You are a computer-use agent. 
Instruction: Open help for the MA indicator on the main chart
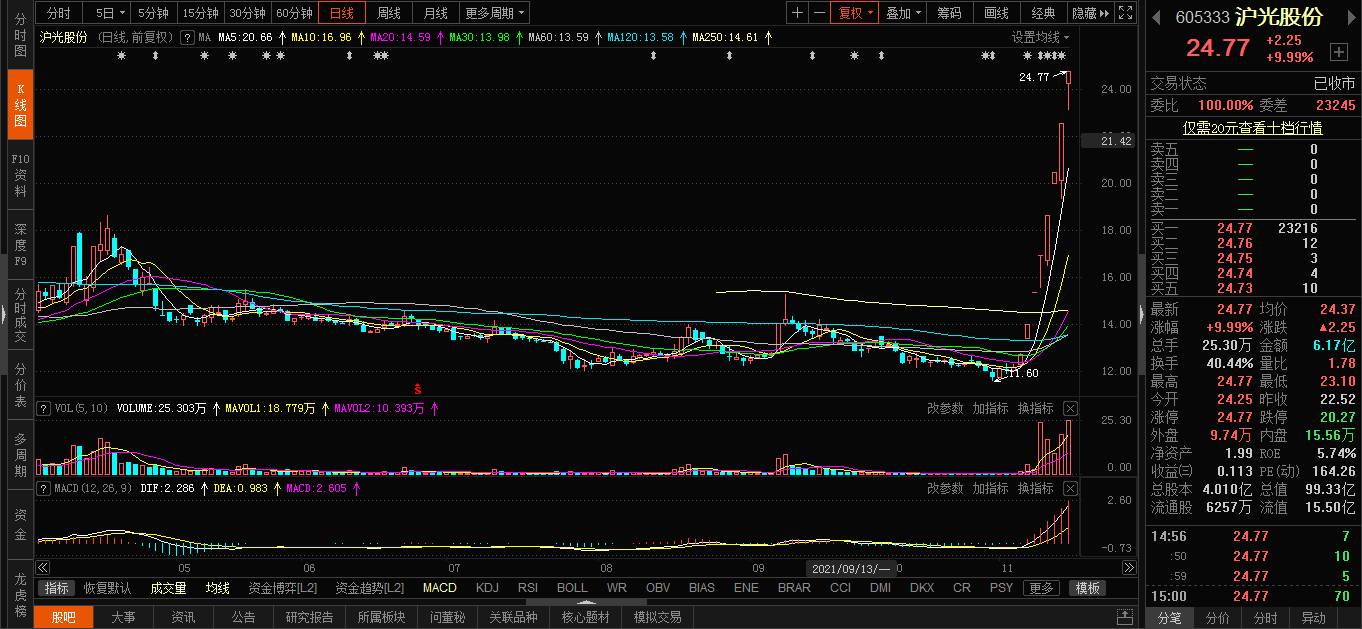(187, 37)
